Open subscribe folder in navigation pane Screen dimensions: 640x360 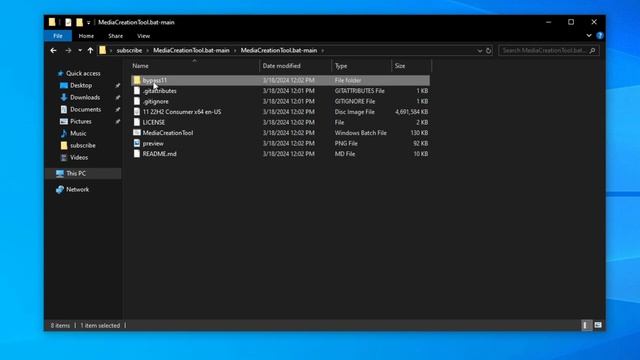click(x=82, y=145)
